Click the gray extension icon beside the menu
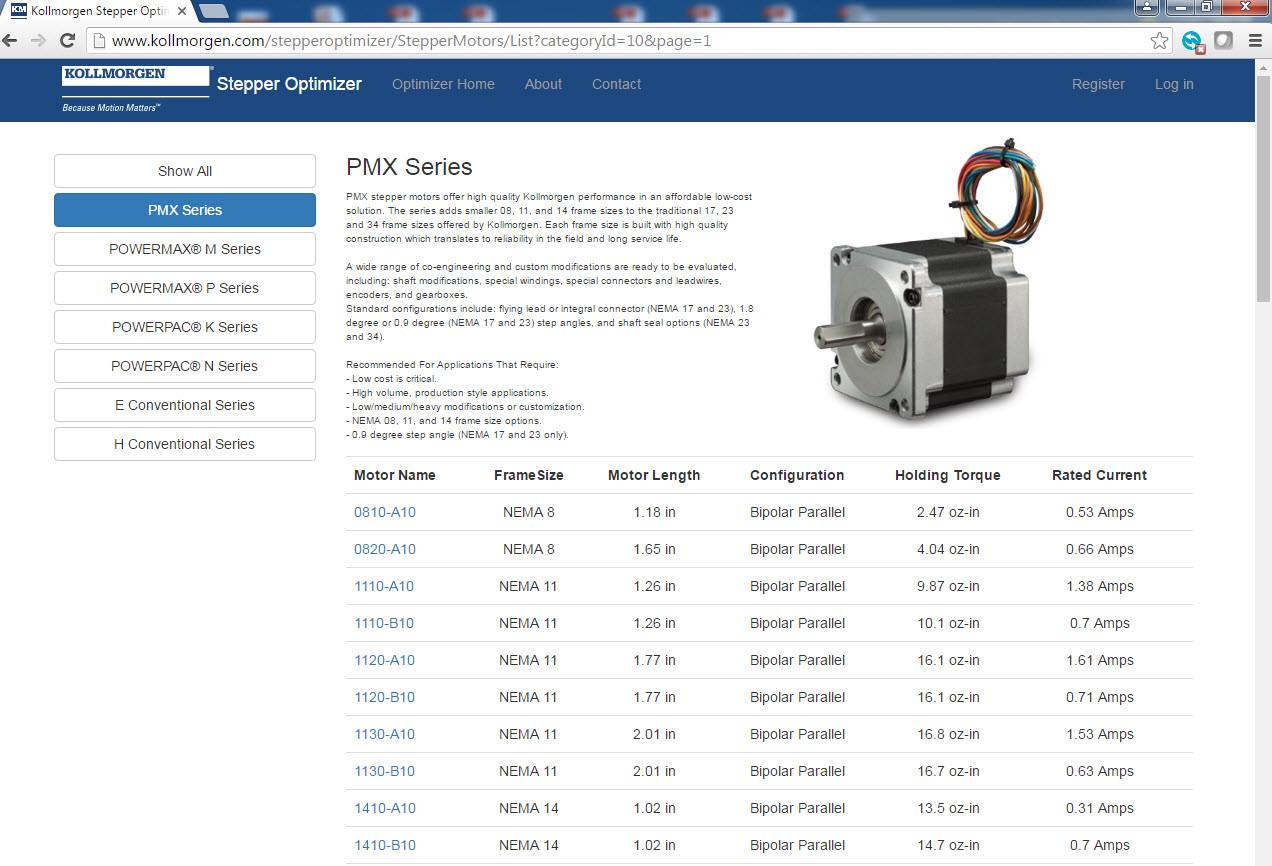The height and width of the screenshot is (866, 1272). pos(1223,41)
